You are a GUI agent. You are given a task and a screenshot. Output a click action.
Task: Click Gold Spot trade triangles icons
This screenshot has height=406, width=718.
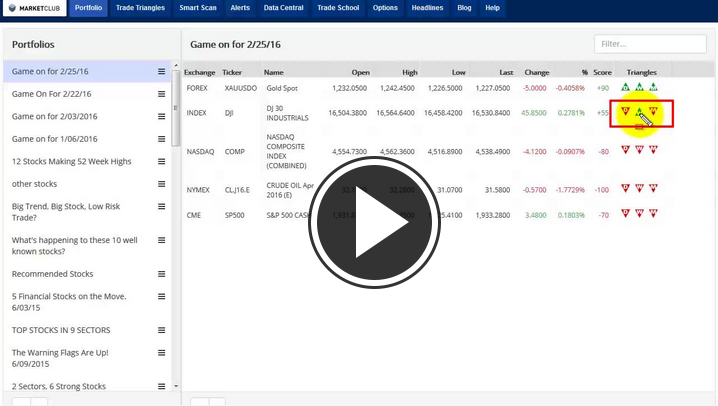[639, 88]
